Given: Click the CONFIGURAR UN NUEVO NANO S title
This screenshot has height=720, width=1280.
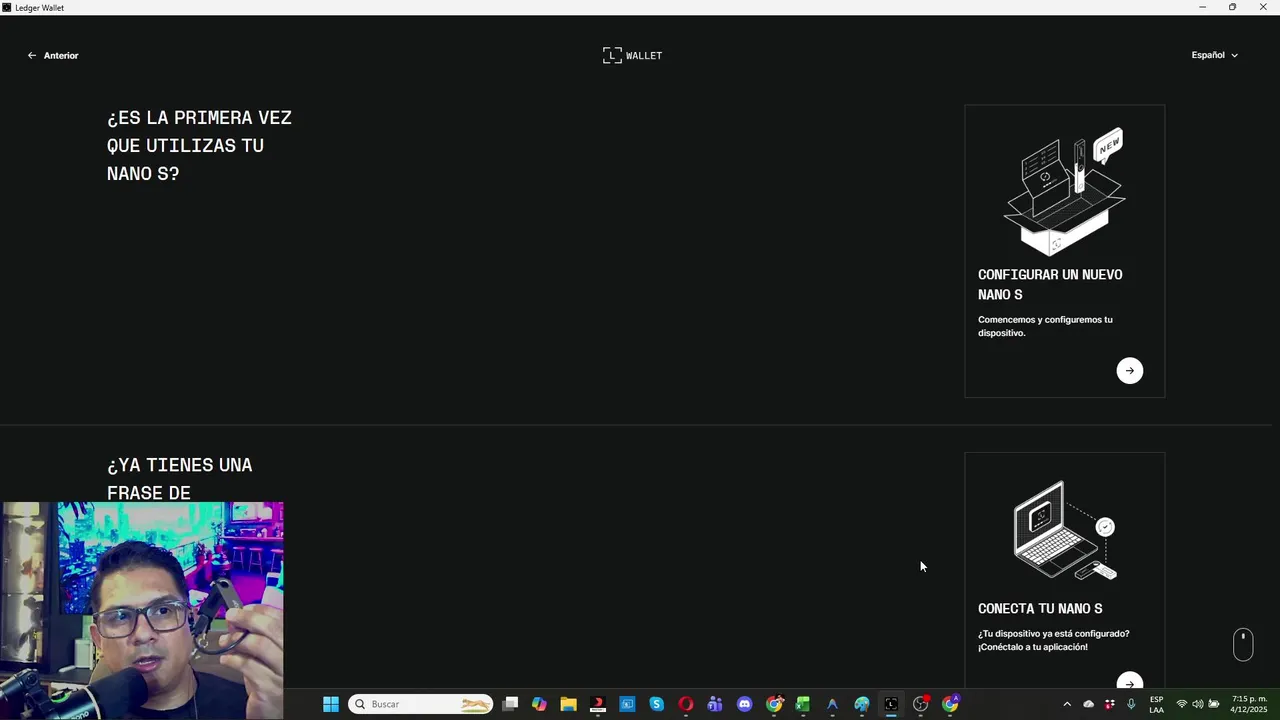Looking at the screenshot, I should 1050,284.
